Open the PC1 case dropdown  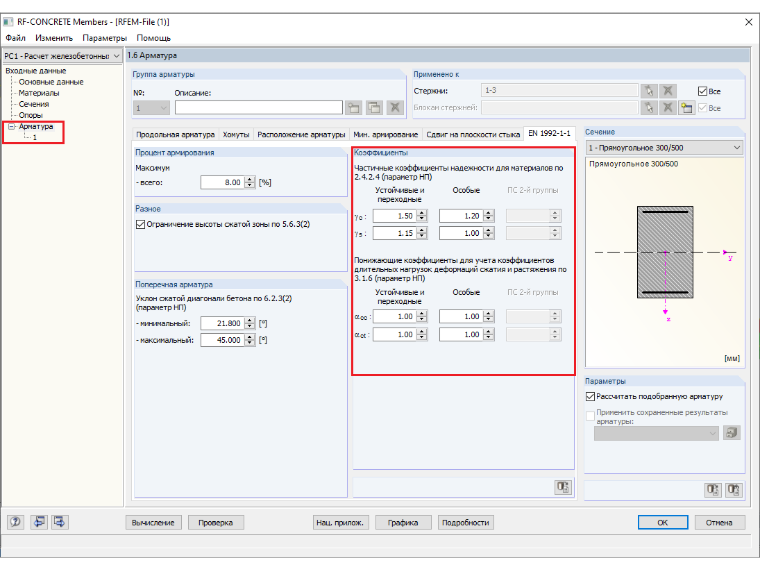62,56
